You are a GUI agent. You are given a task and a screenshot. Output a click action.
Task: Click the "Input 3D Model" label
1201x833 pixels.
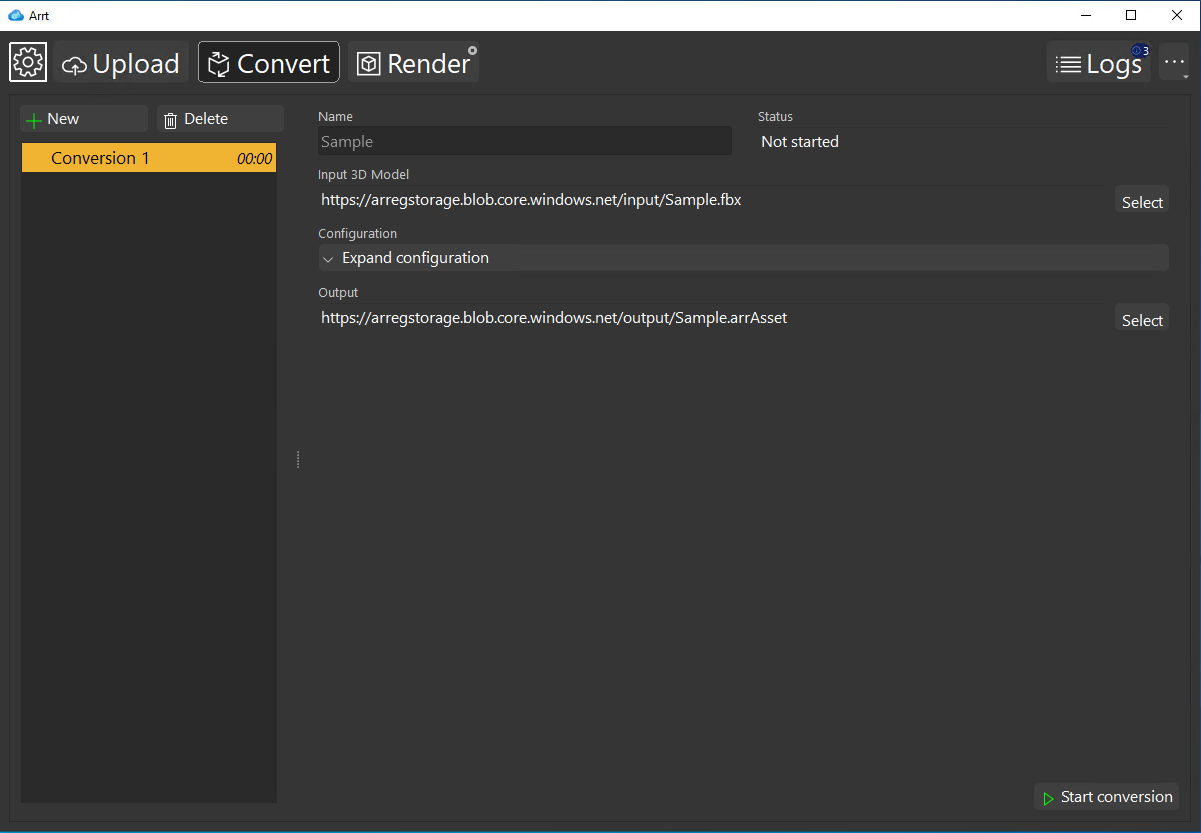(364, 175)
